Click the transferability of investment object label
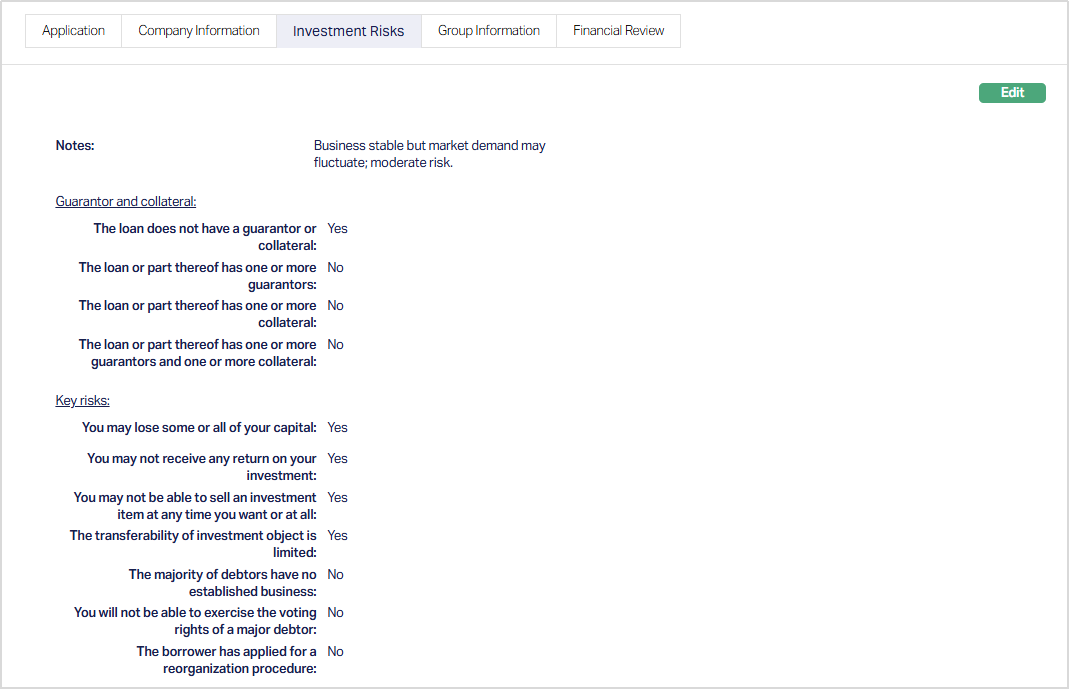This screenshot has width=1069, height=689. [193, 544]
